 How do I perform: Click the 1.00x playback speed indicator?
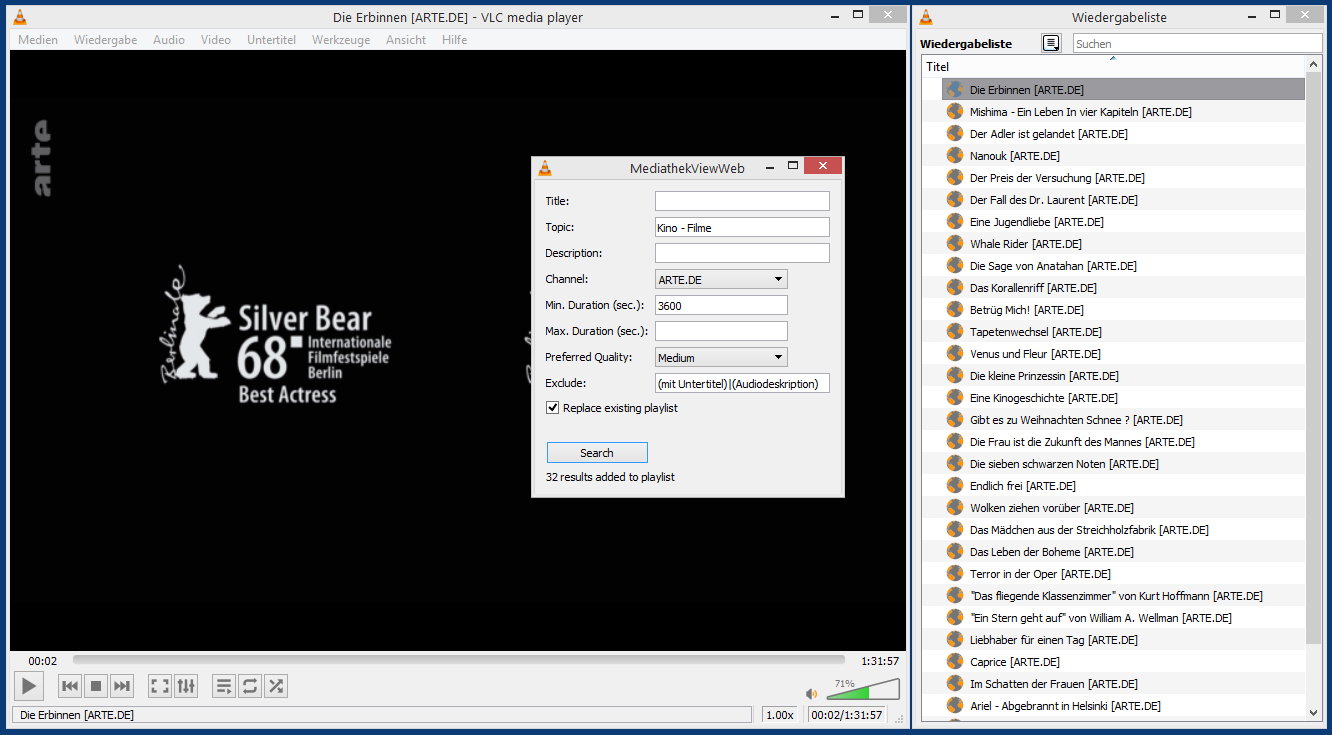pyautogui.click(x=780, y=715)
